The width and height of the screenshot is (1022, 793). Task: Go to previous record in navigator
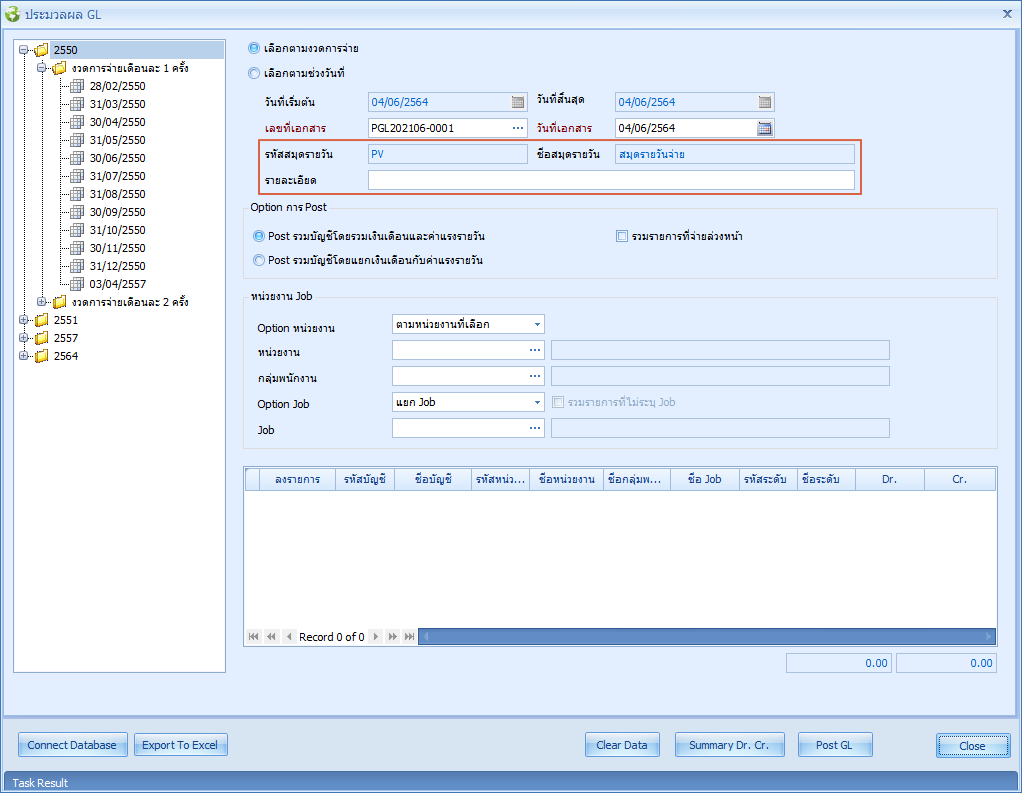(289, 637)
